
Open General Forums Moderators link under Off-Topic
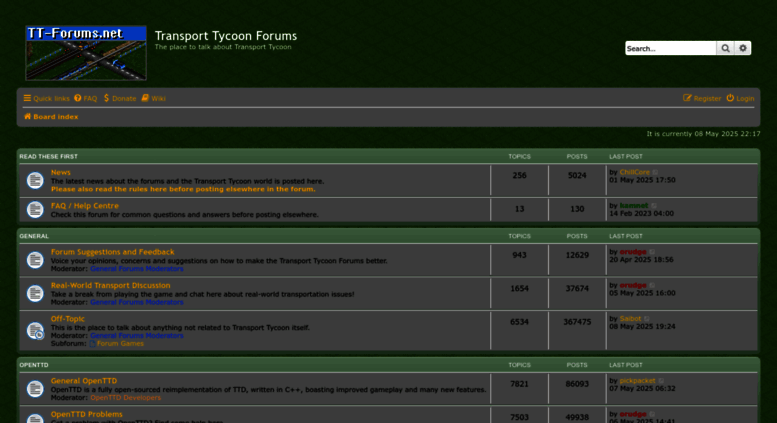coord(137,335)
